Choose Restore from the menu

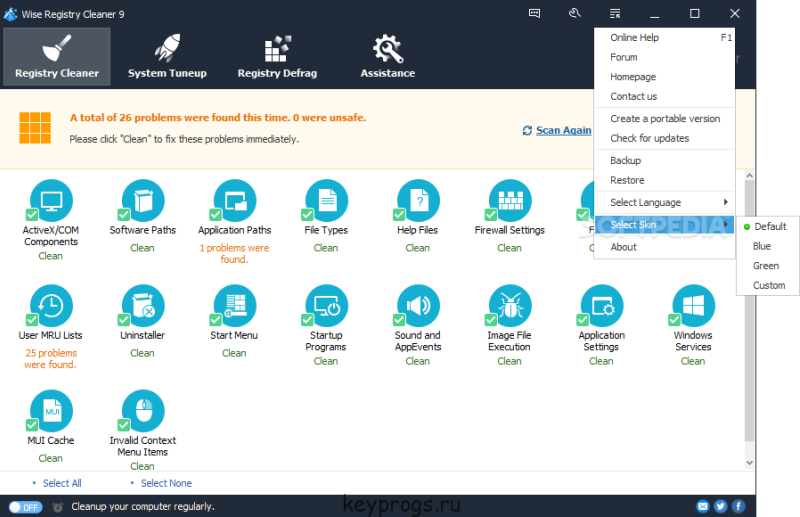[x=664, y=180]
